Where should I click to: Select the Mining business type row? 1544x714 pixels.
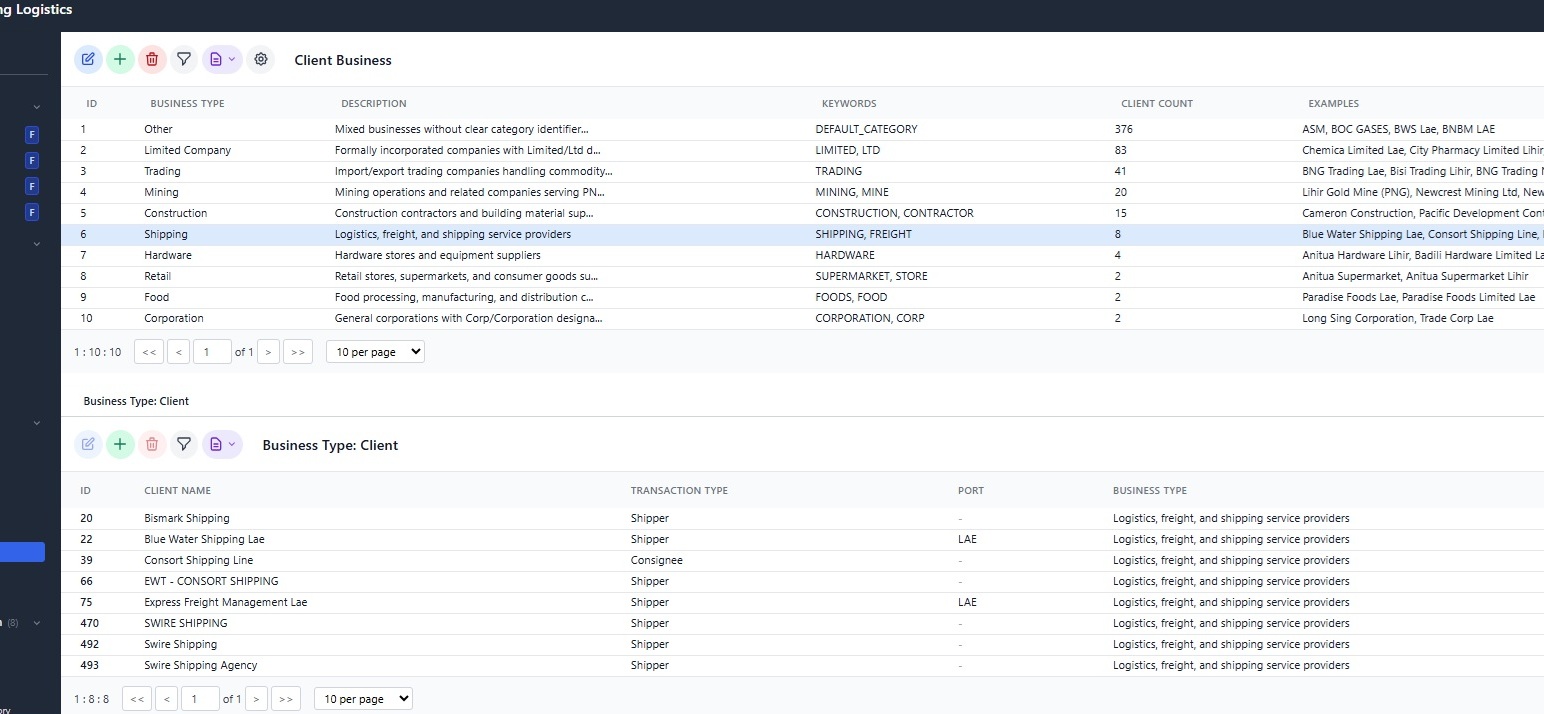coord(161,192)
